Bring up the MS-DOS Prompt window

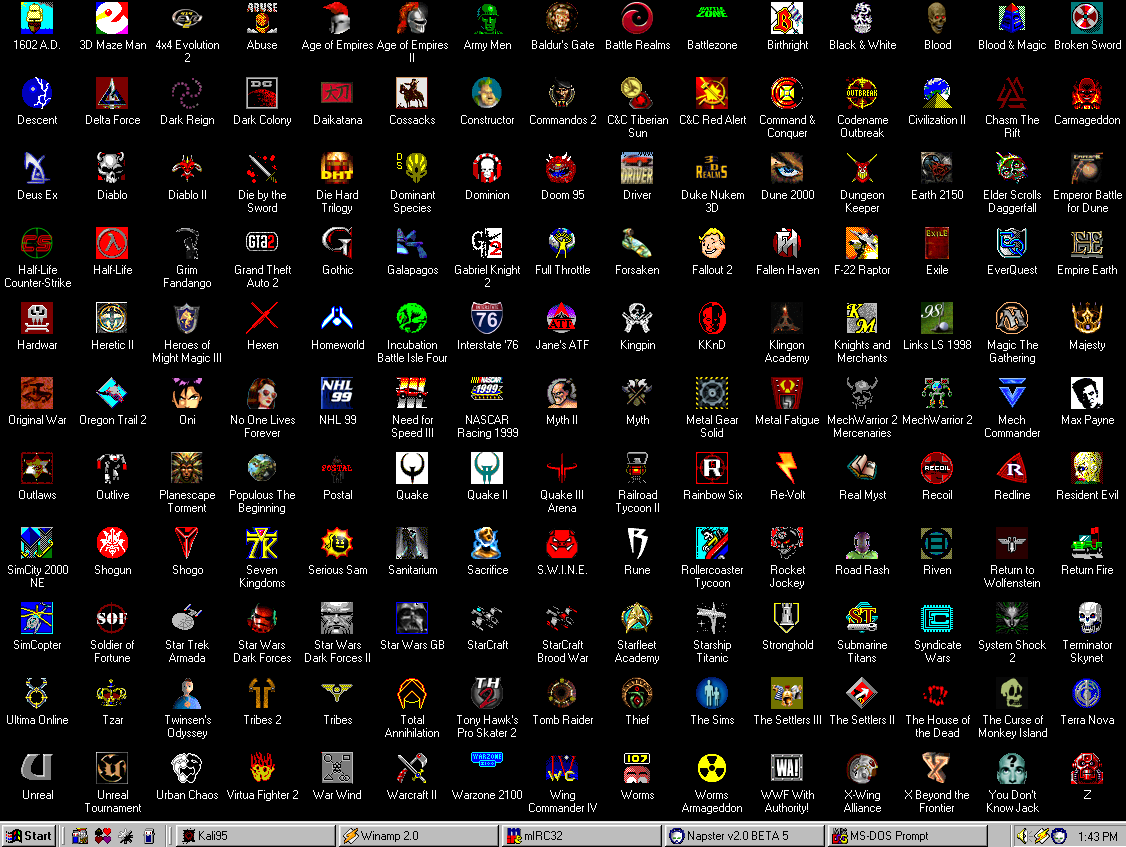tap(908, 836)
